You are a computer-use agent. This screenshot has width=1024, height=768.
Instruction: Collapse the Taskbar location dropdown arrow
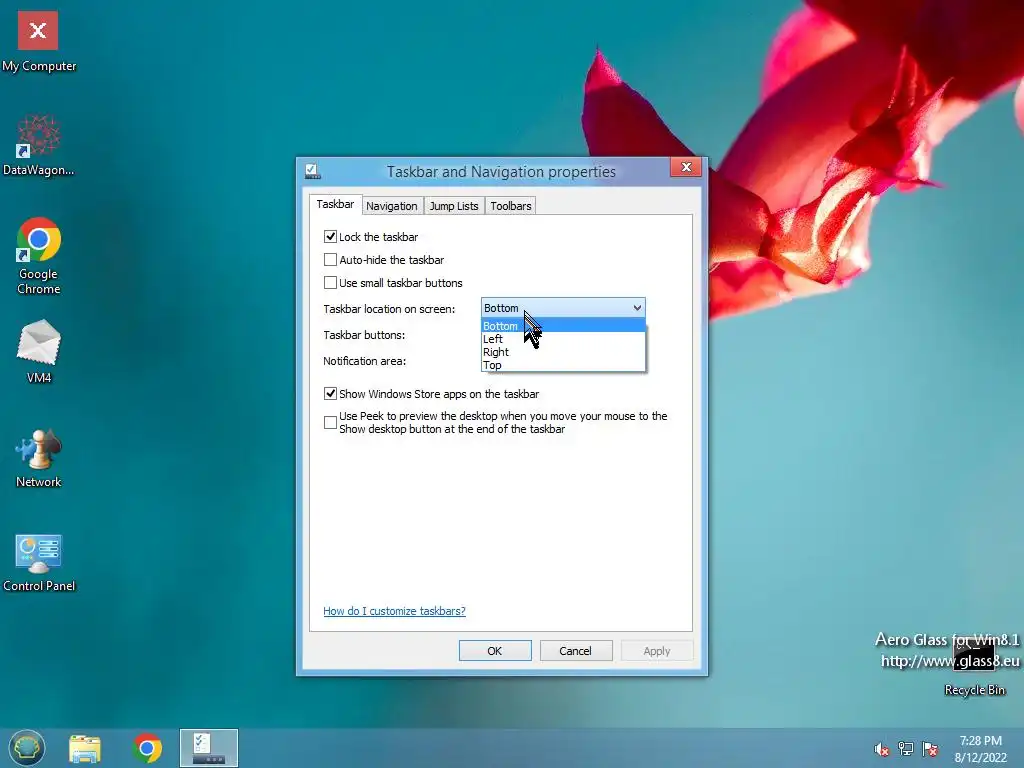click(x=637, y=308)
